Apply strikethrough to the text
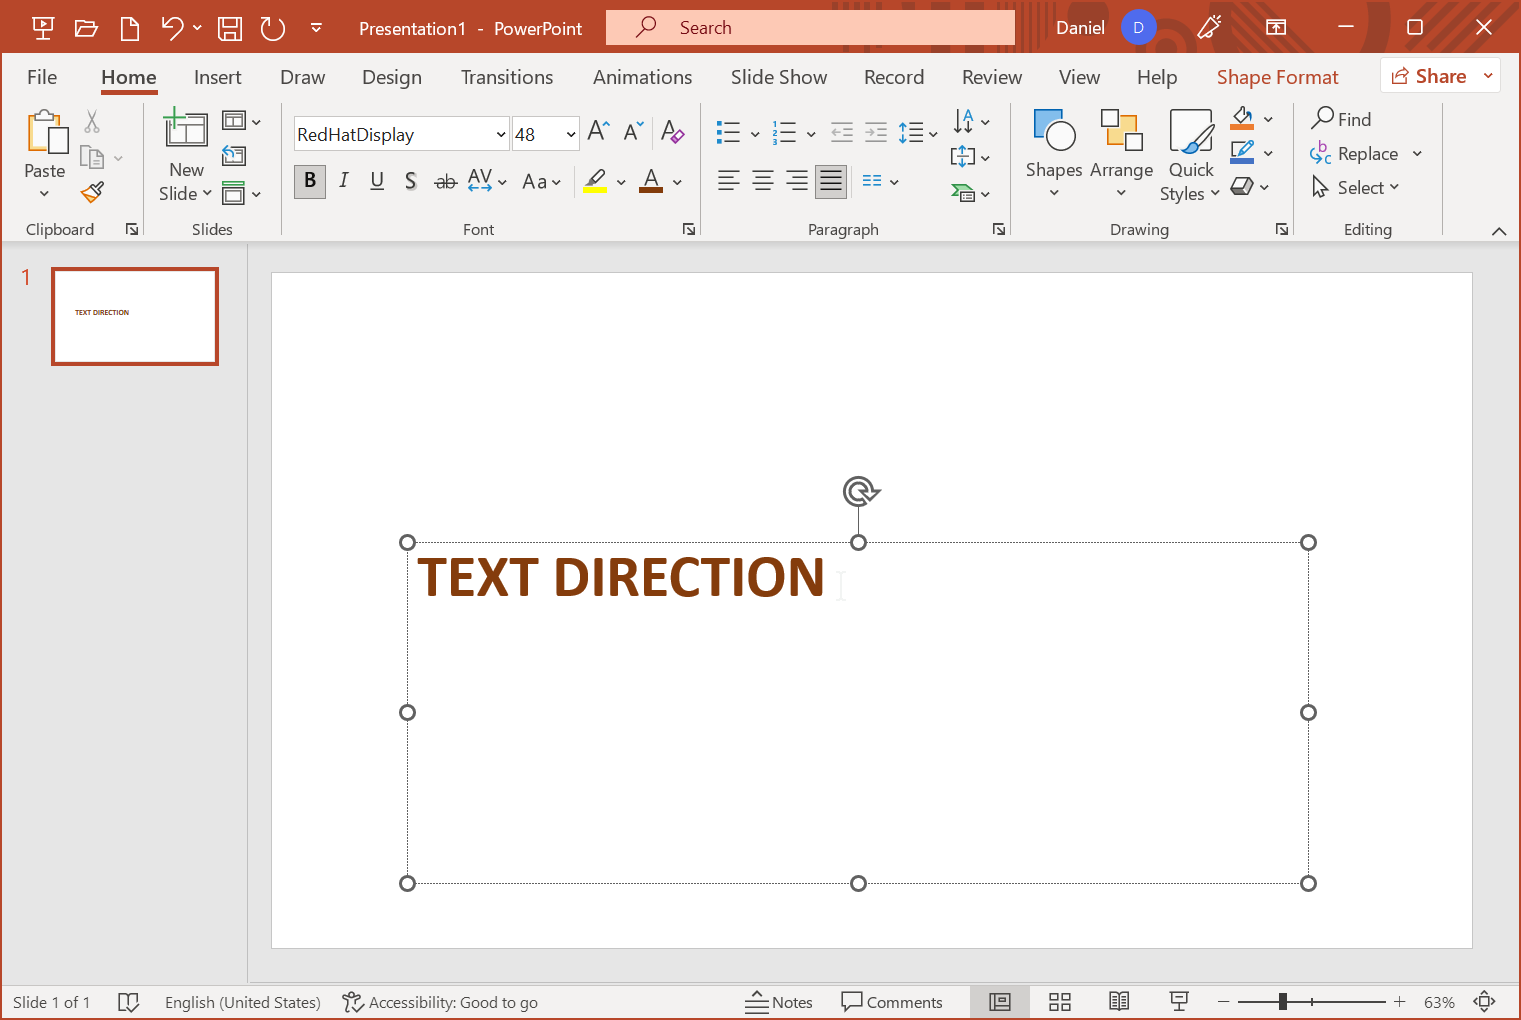The width and height of the screenshot is (1521, 1020). coord(445,181)
